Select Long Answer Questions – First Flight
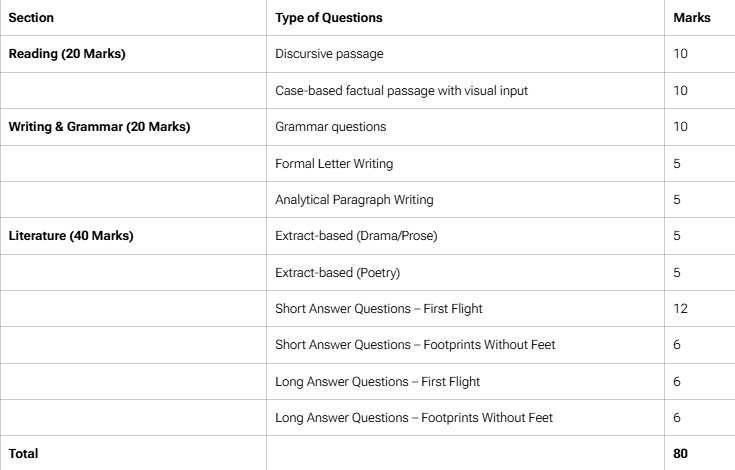This screenshot has width=735, height=470. [377, 381]
